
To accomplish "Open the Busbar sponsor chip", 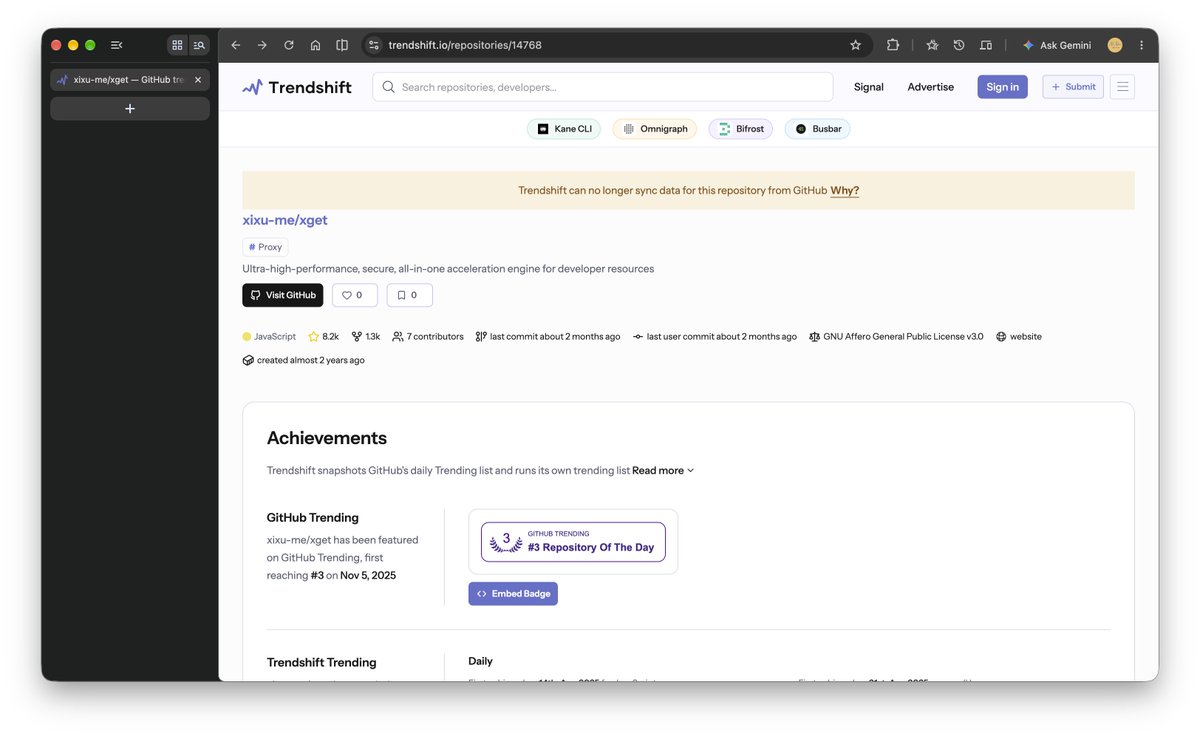I will click(818, 129).
